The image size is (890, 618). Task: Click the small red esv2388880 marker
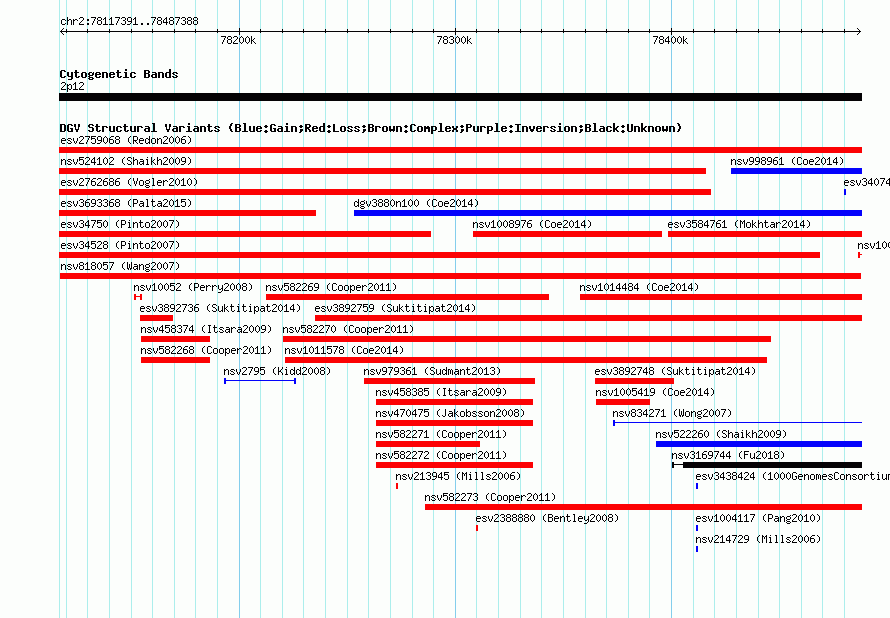click(477, 528)
